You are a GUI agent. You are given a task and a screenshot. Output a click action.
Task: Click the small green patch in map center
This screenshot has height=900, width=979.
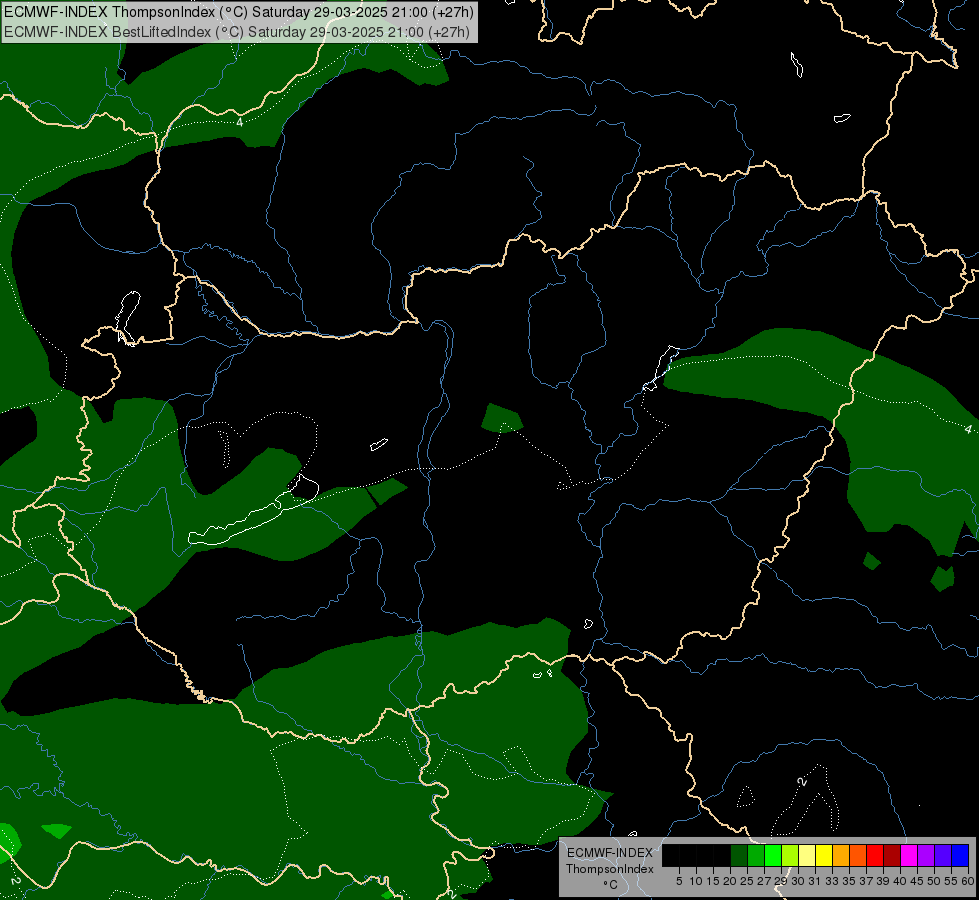coord(501,418)
